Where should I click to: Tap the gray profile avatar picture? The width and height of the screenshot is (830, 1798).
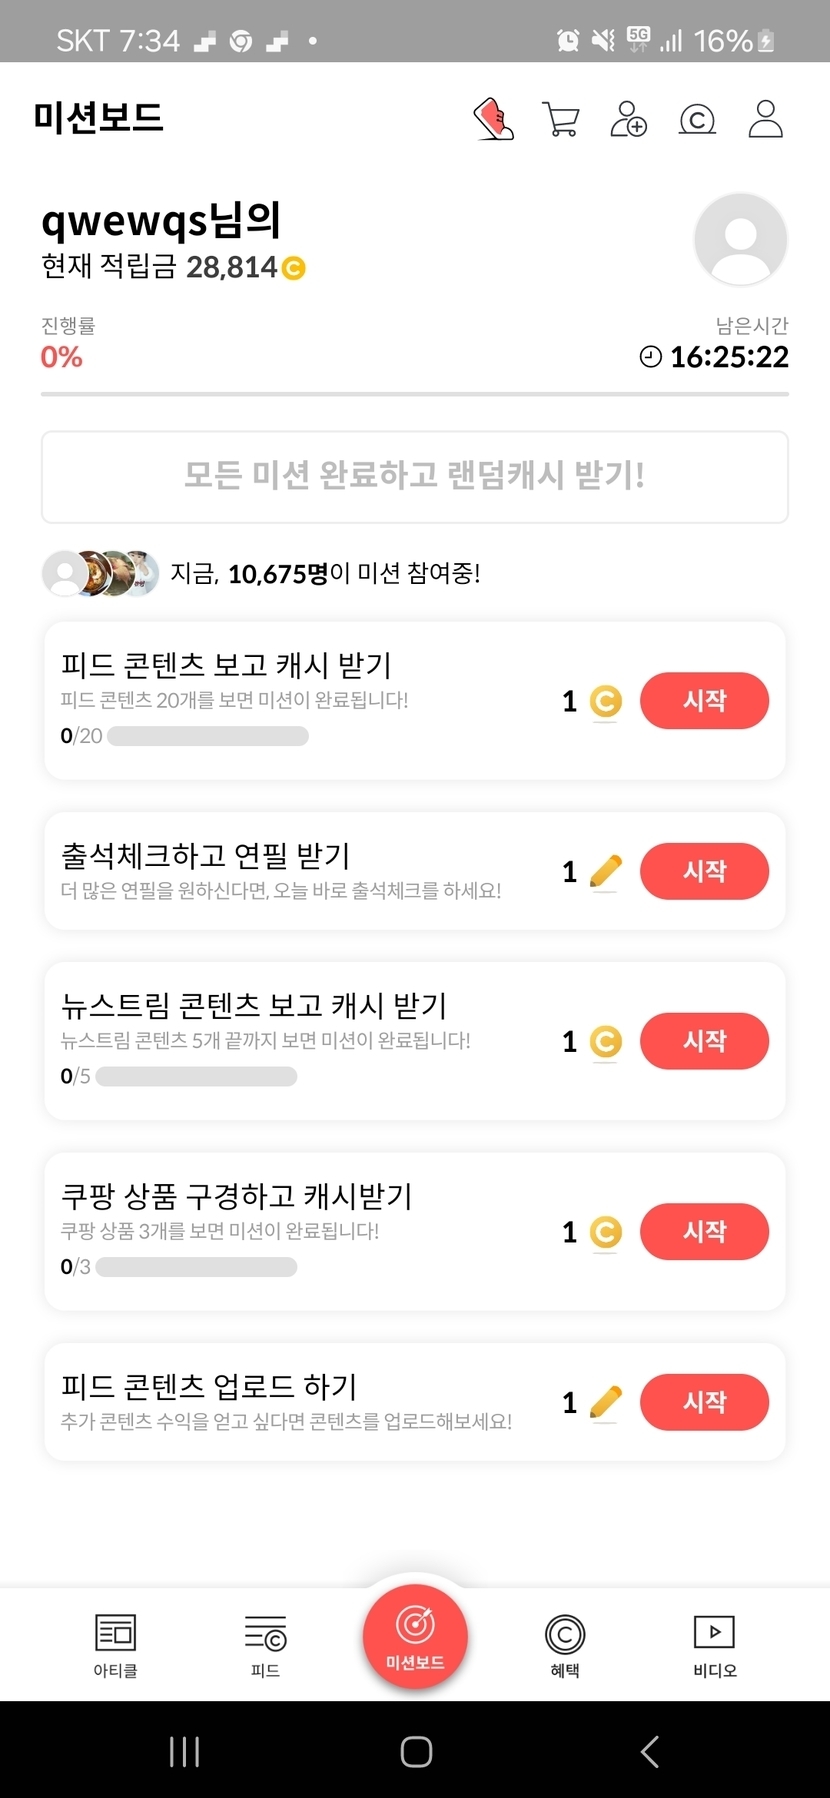(x=740, y=240)
